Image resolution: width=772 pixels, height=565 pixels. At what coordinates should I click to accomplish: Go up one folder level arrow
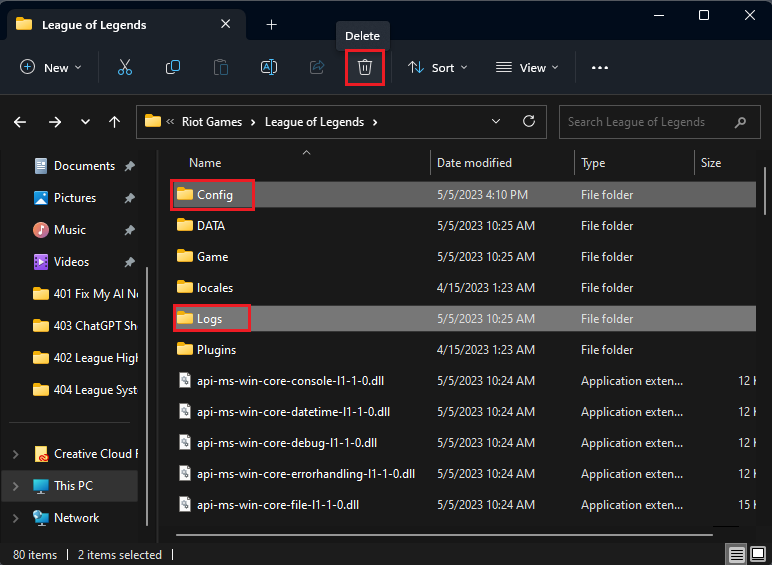(x=115, y=122)
